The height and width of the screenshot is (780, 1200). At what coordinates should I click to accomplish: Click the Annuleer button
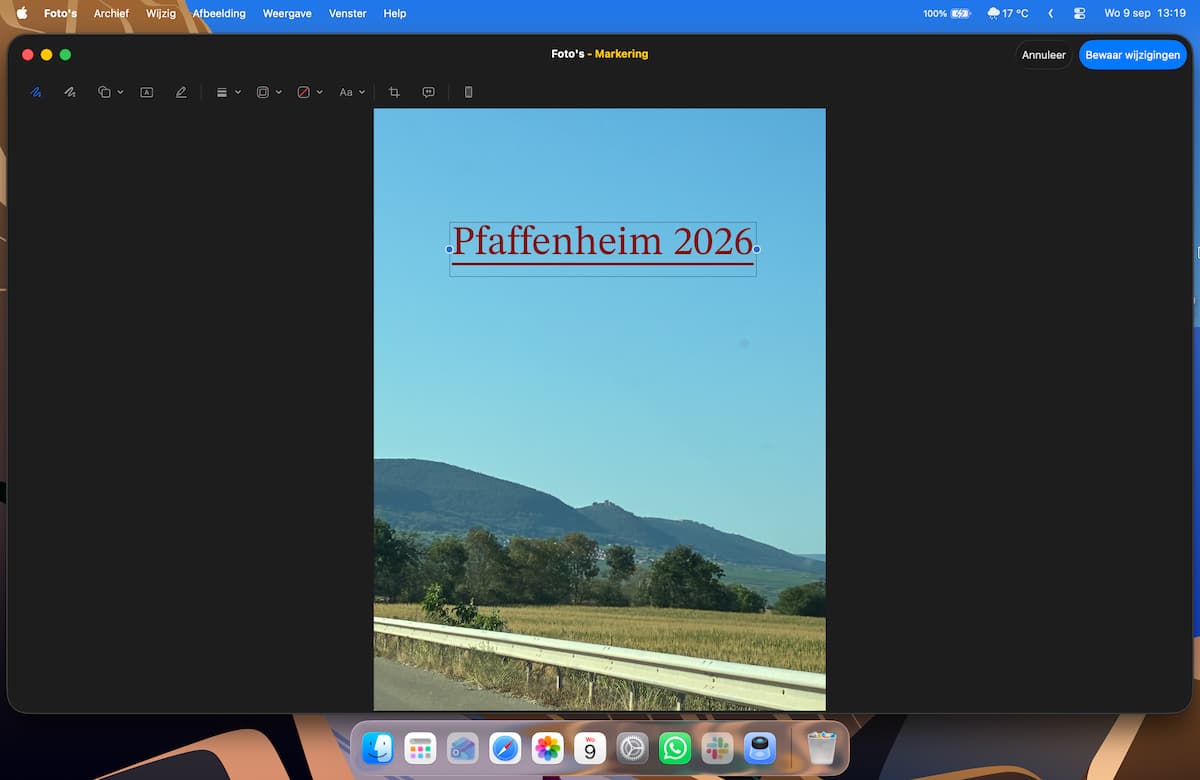[1044, 55]
